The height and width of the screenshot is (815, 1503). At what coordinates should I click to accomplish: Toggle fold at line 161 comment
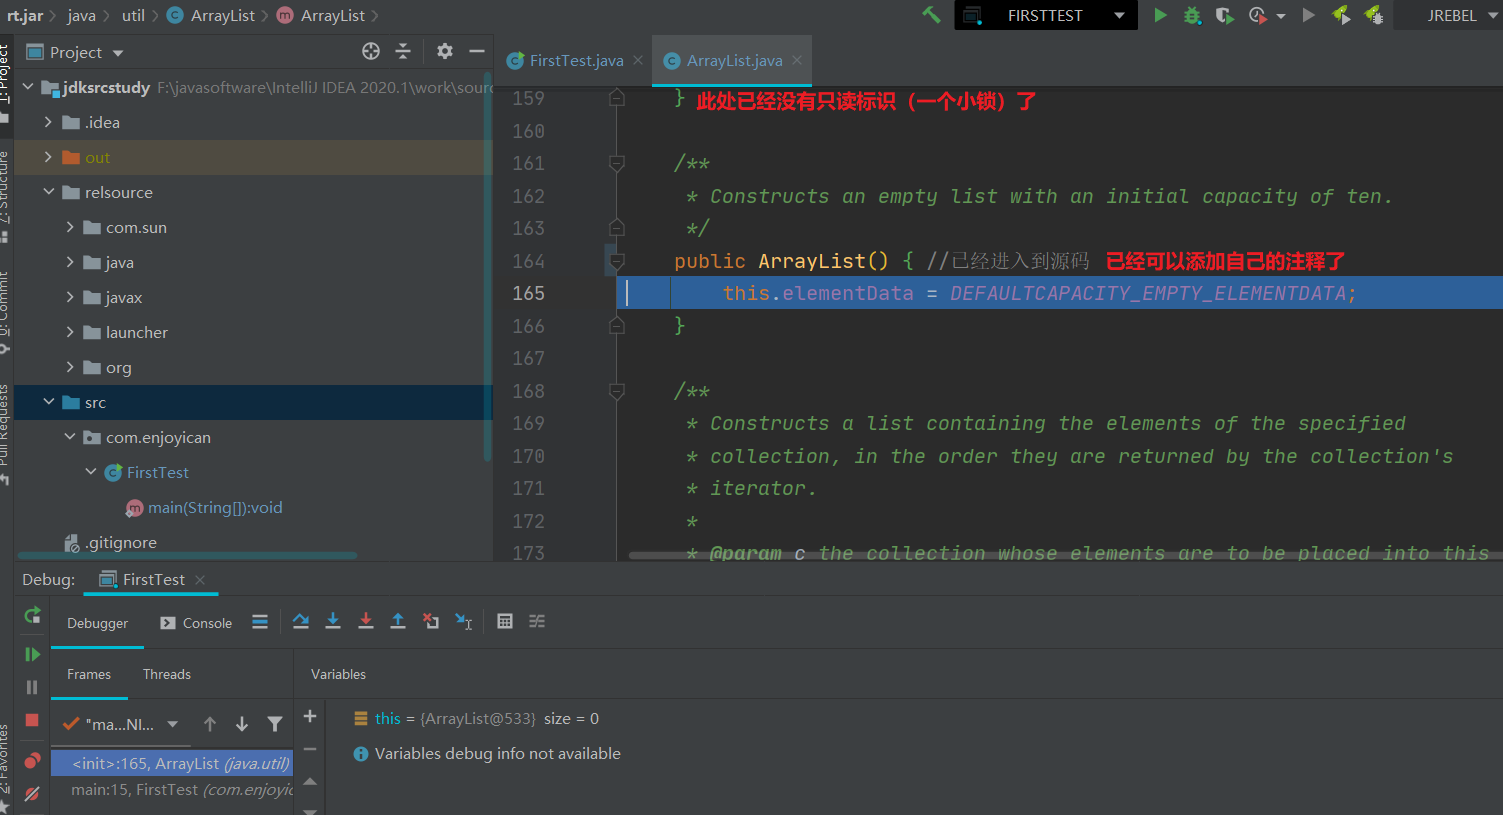617,163
